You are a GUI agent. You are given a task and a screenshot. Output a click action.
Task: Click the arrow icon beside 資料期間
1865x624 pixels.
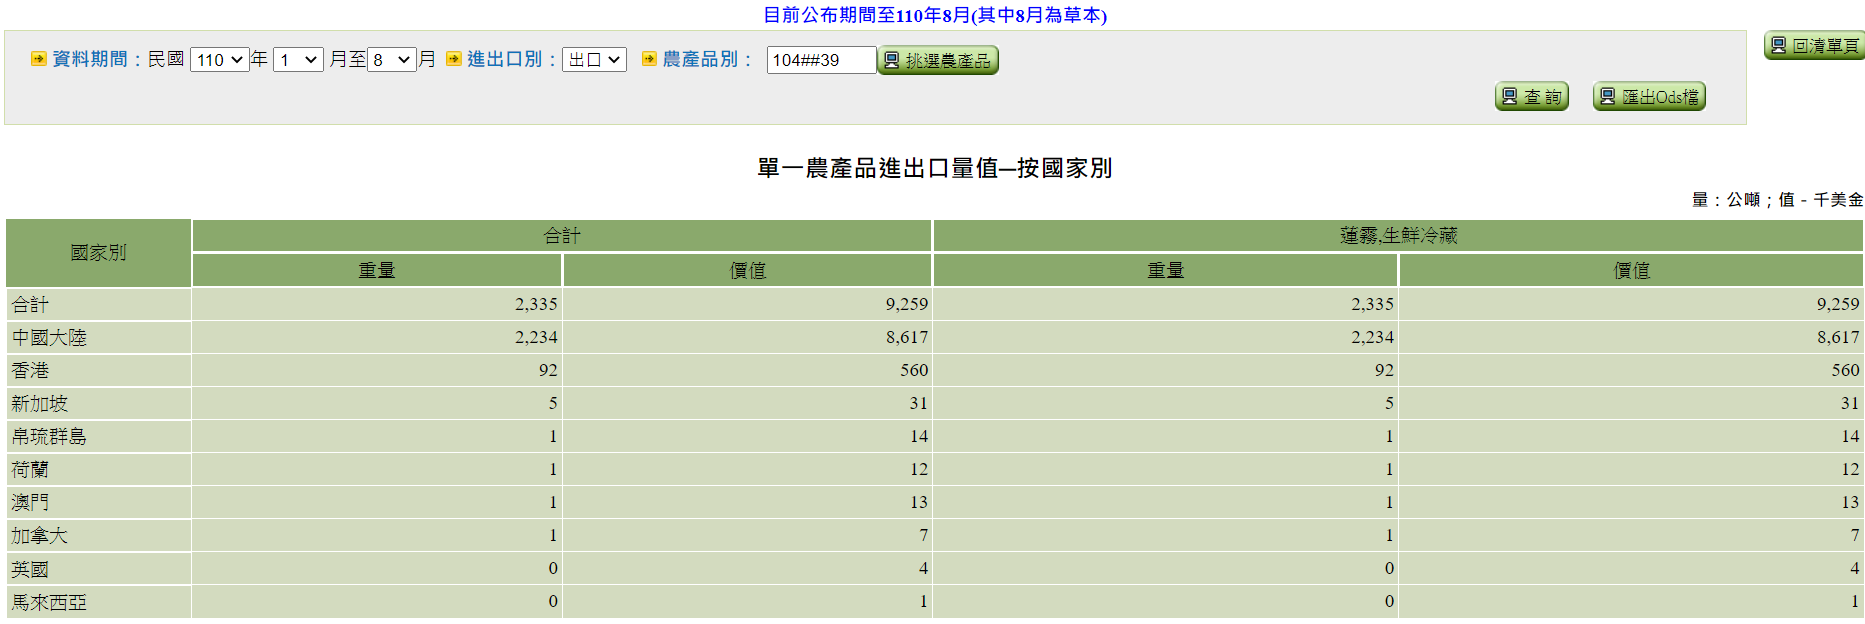pyautogui.click(x=39, y=59)
